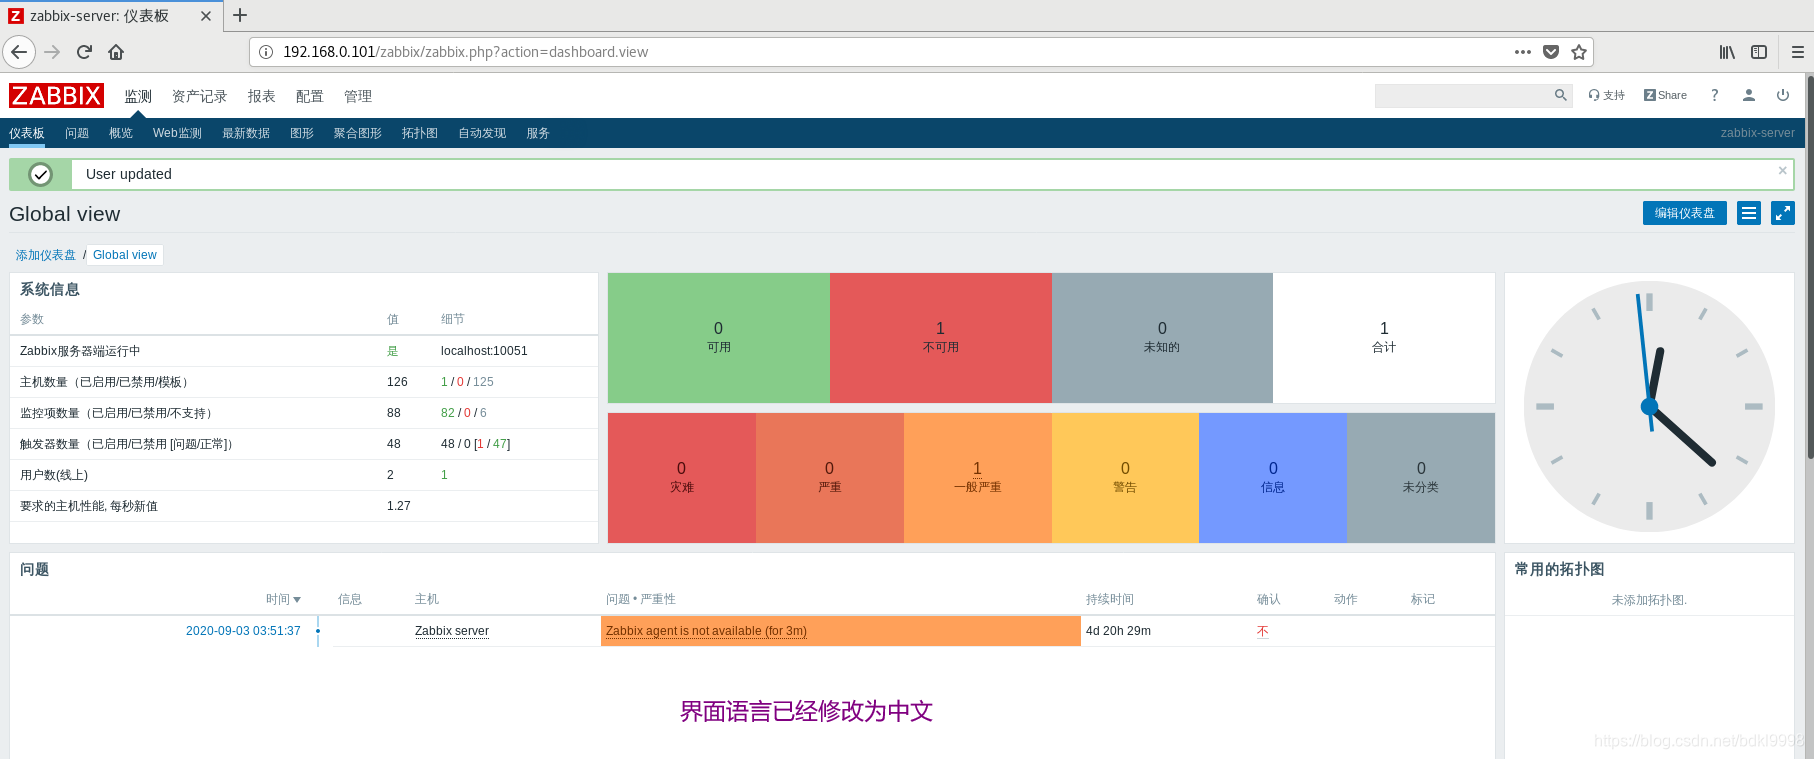Log out with power icon
Image resolution: width=1814 pixels, height=759 pixels.
(x=1783, y=95)
